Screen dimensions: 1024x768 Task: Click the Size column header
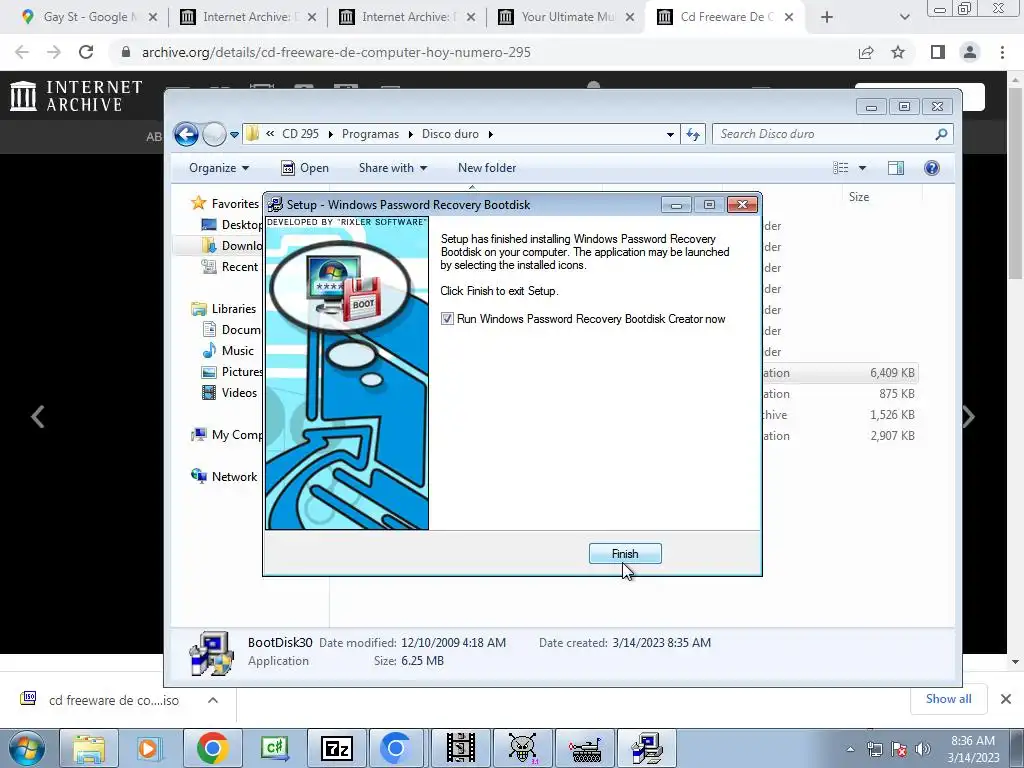coord(859,197)
